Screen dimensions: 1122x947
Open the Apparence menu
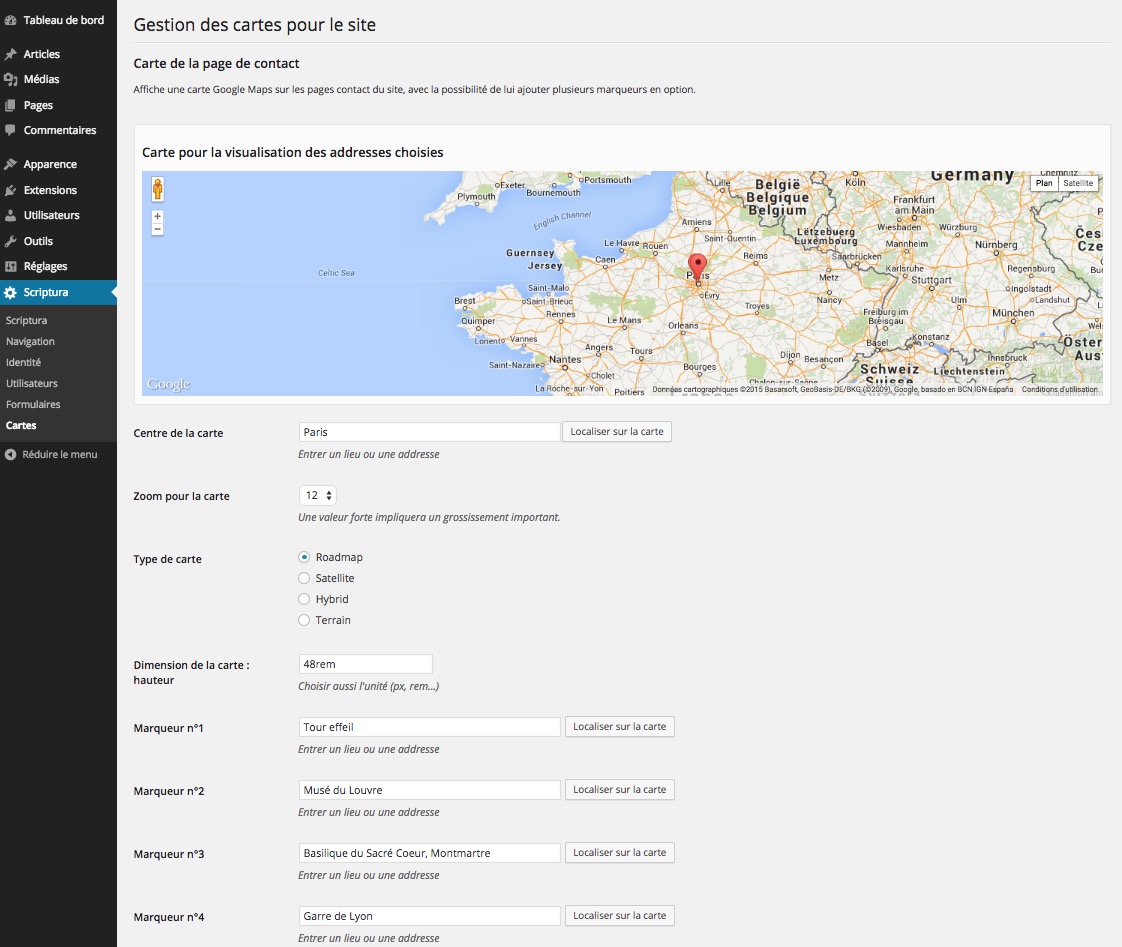[50, 165]
